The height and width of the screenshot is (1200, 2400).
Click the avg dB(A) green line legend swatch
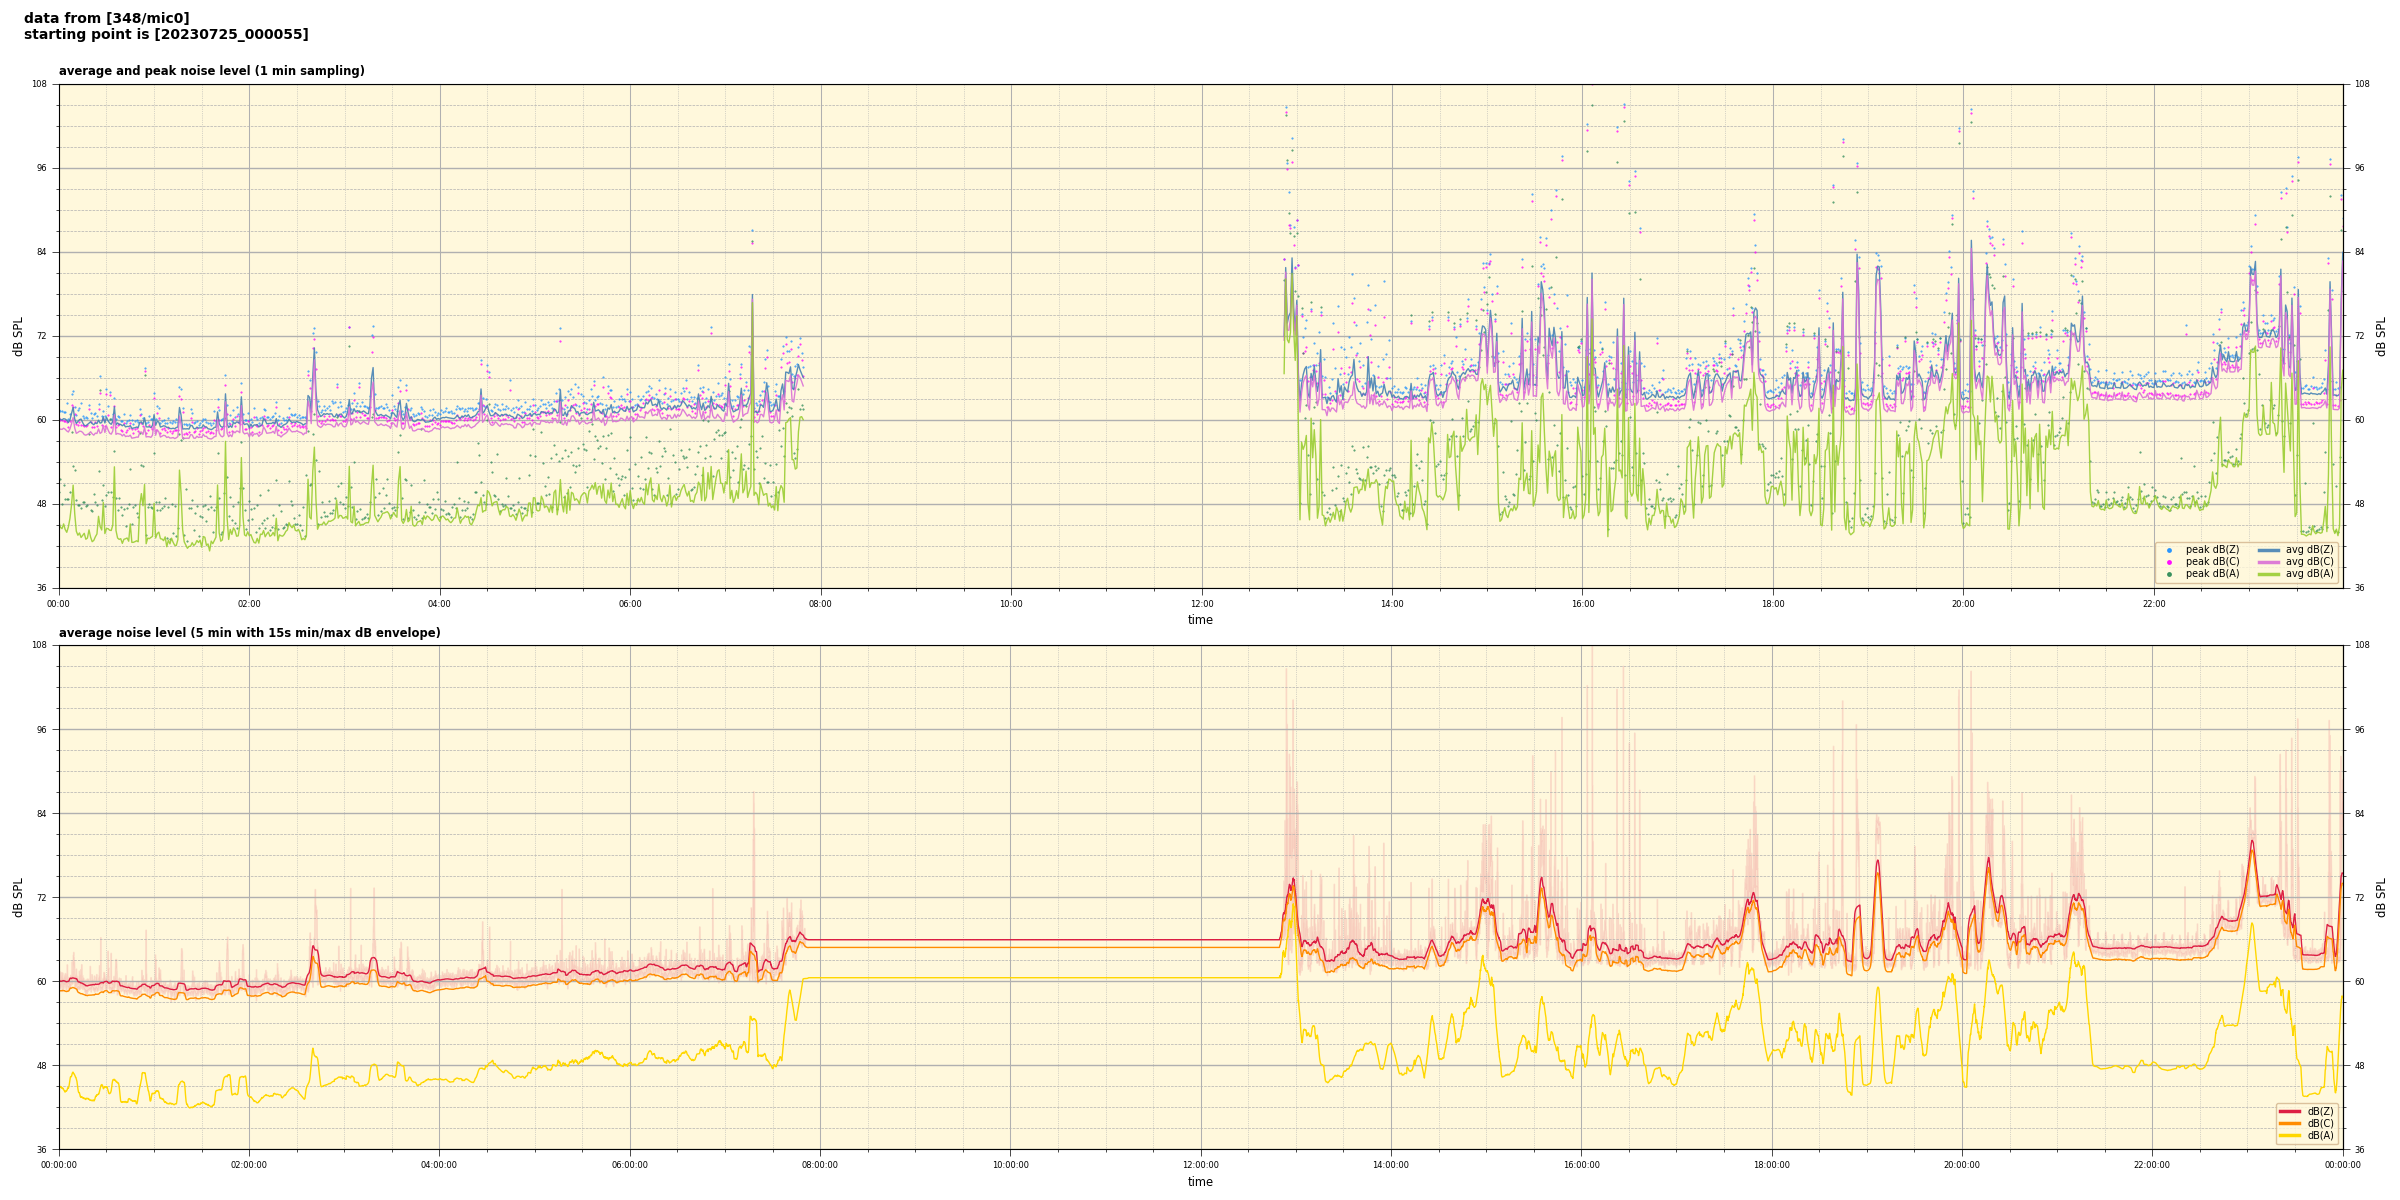click(x=2268, y=574)
